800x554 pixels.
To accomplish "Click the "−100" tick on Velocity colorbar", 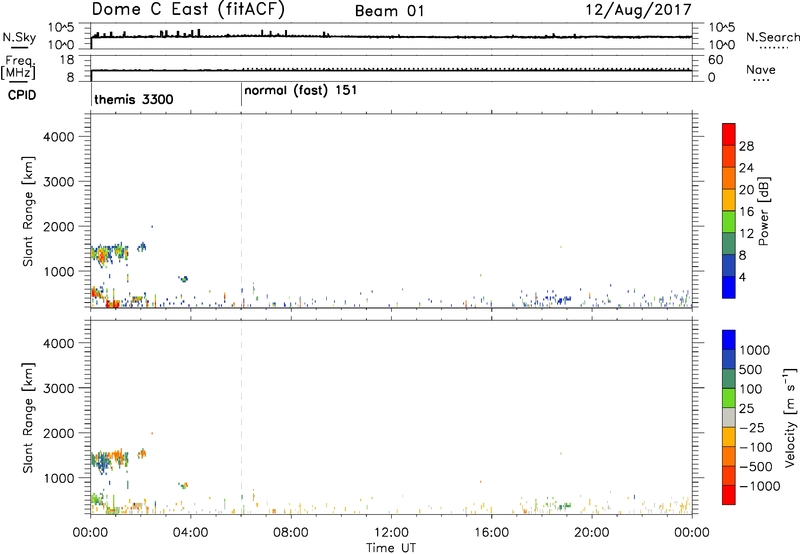I will pos(756,447).
